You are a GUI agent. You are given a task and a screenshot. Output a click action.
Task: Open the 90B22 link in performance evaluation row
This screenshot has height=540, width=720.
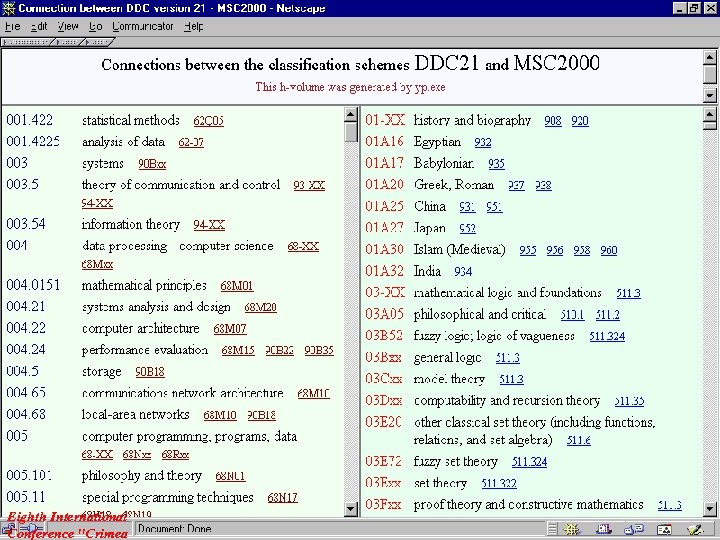280,350
